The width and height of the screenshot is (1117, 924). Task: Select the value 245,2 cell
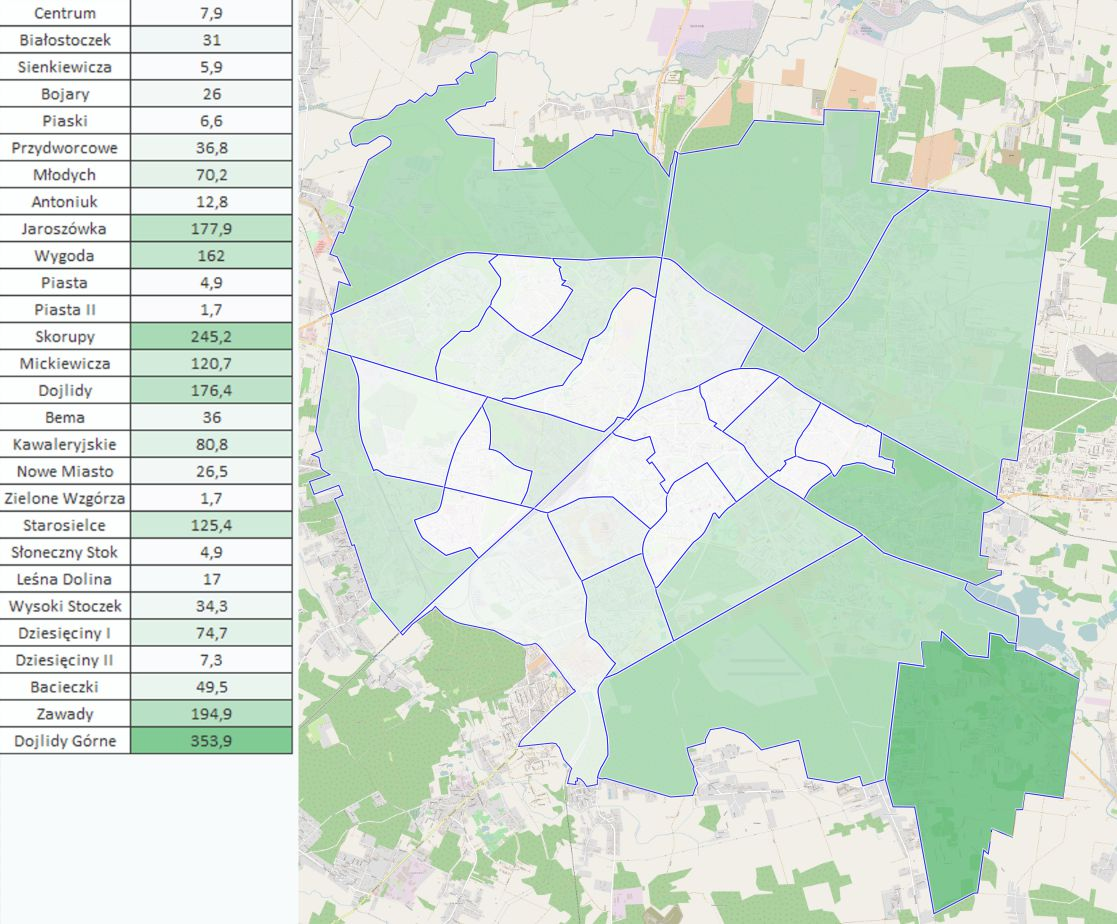pyautogui.click(x=212, y=337)
